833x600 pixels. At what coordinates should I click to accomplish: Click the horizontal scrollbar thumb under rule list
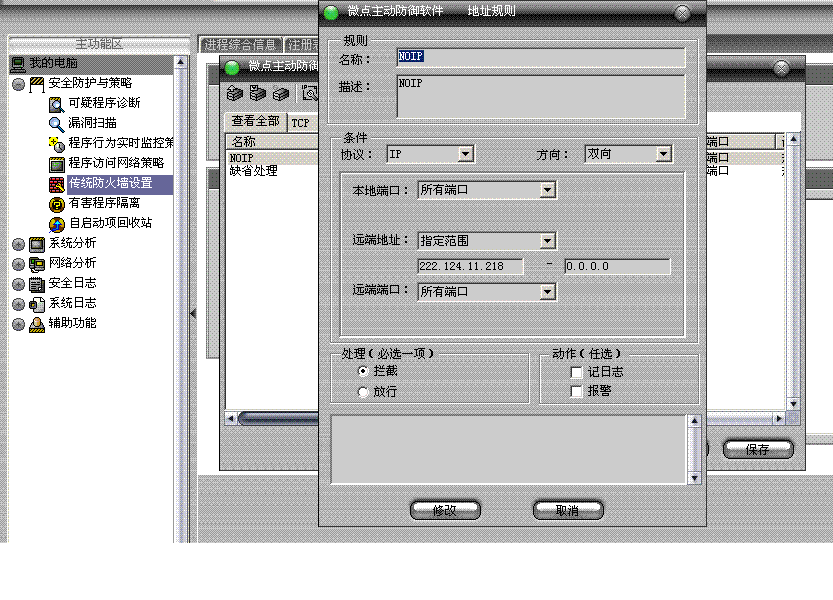click(279, 419)
